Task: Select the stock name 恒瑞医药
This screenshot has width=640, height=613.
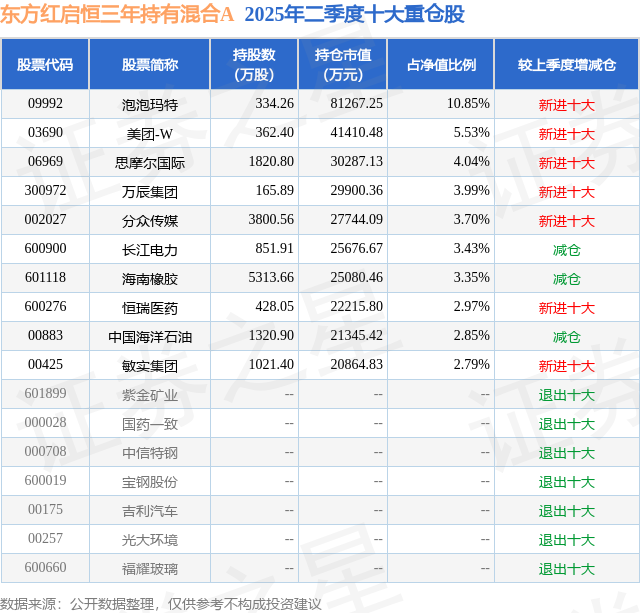Action: 150,308
